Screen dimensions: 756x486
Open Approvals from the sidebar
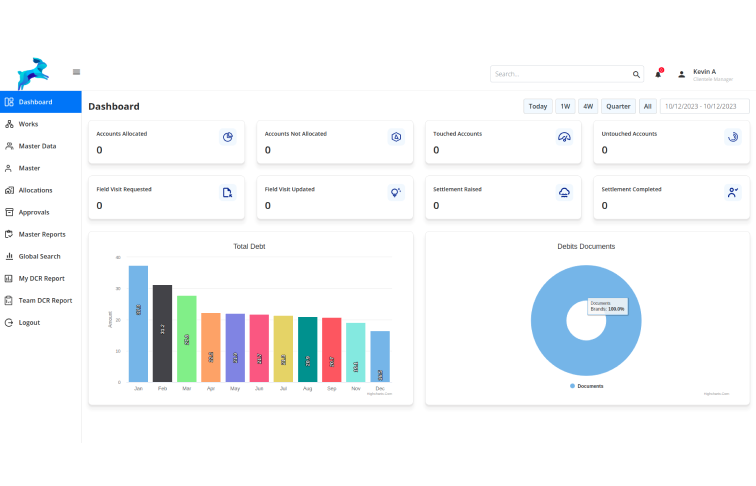(x=33, y=212)
